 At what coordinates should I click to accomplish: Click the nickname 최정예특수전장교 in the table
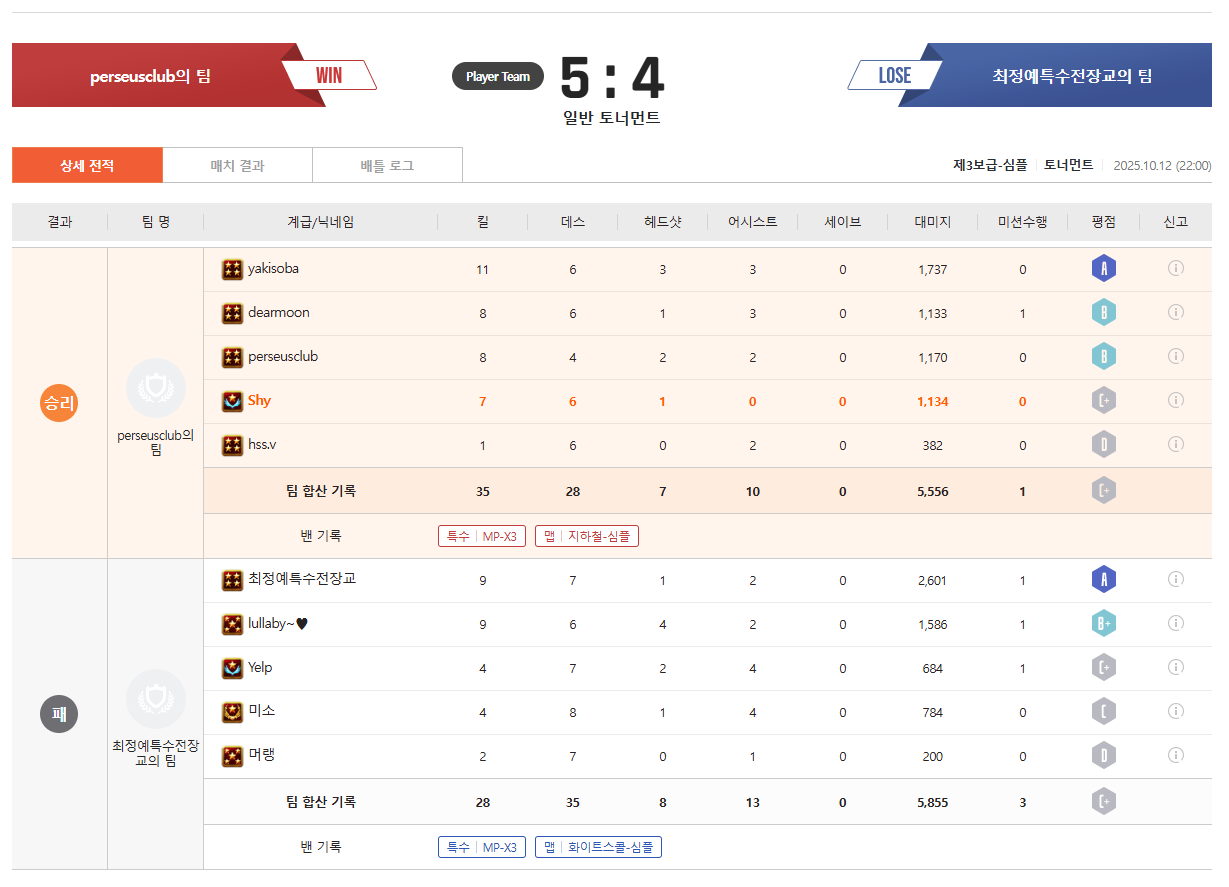click(x=302, y=579)
